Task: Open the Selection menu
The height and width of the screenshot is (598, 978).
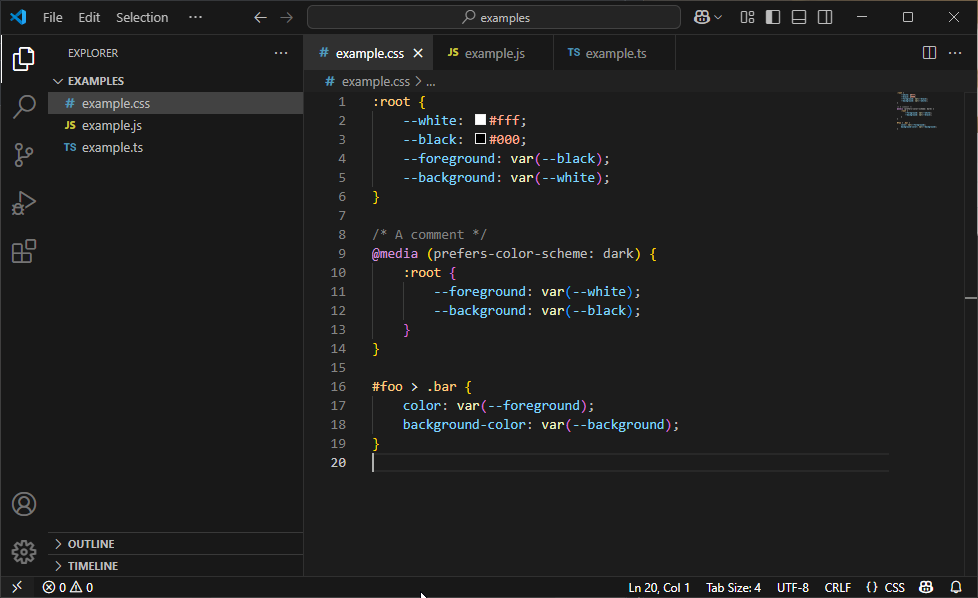Action: click(142, 17)
